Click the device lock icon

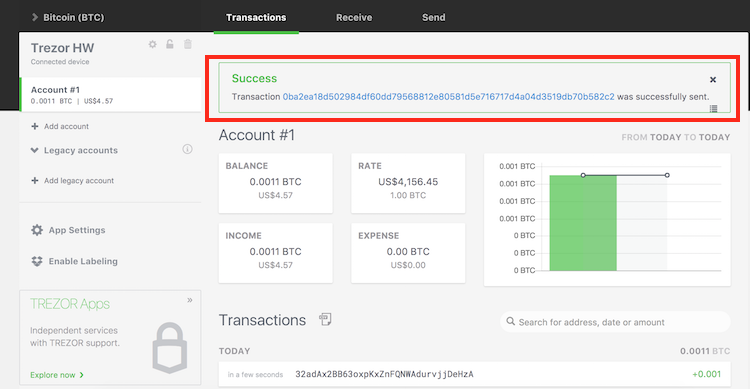click(170, 44)
